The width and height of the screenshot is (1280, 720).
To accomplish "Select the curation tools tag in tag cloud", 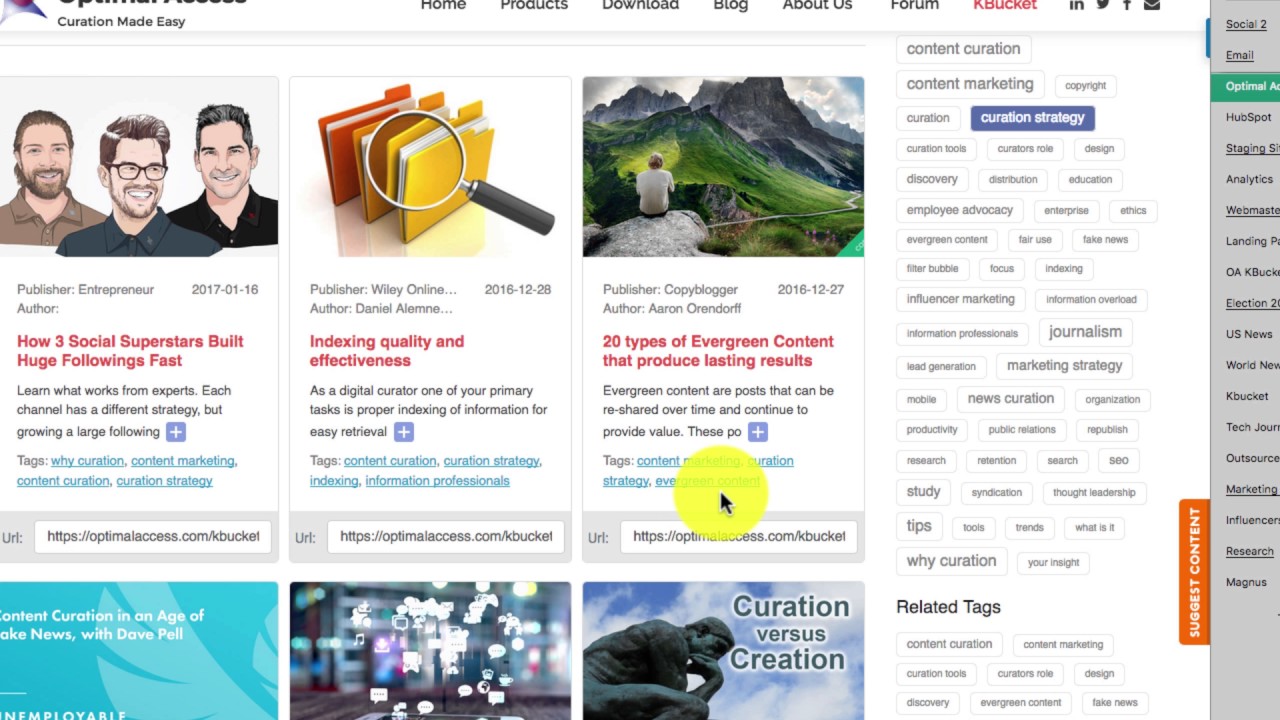I will pos(936,149).
